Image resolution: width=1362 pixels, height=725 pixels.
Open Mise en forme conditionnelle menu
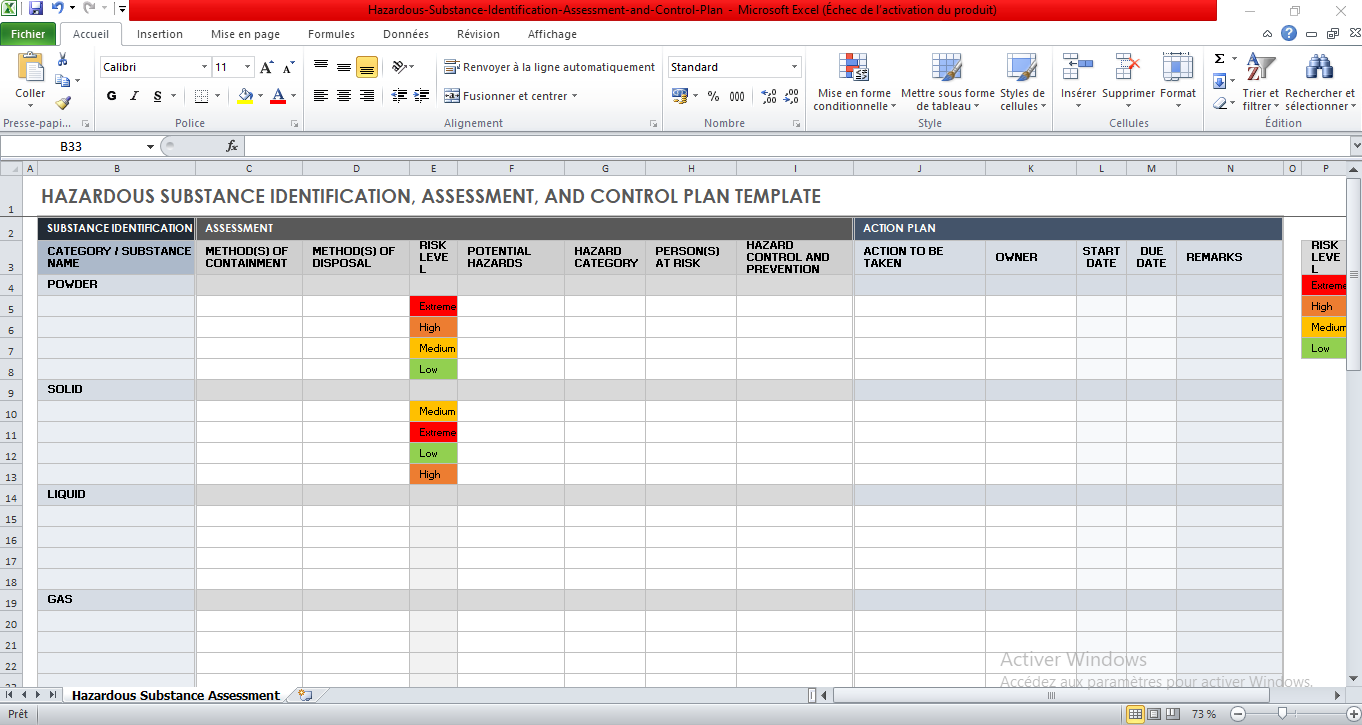[854, 82]
